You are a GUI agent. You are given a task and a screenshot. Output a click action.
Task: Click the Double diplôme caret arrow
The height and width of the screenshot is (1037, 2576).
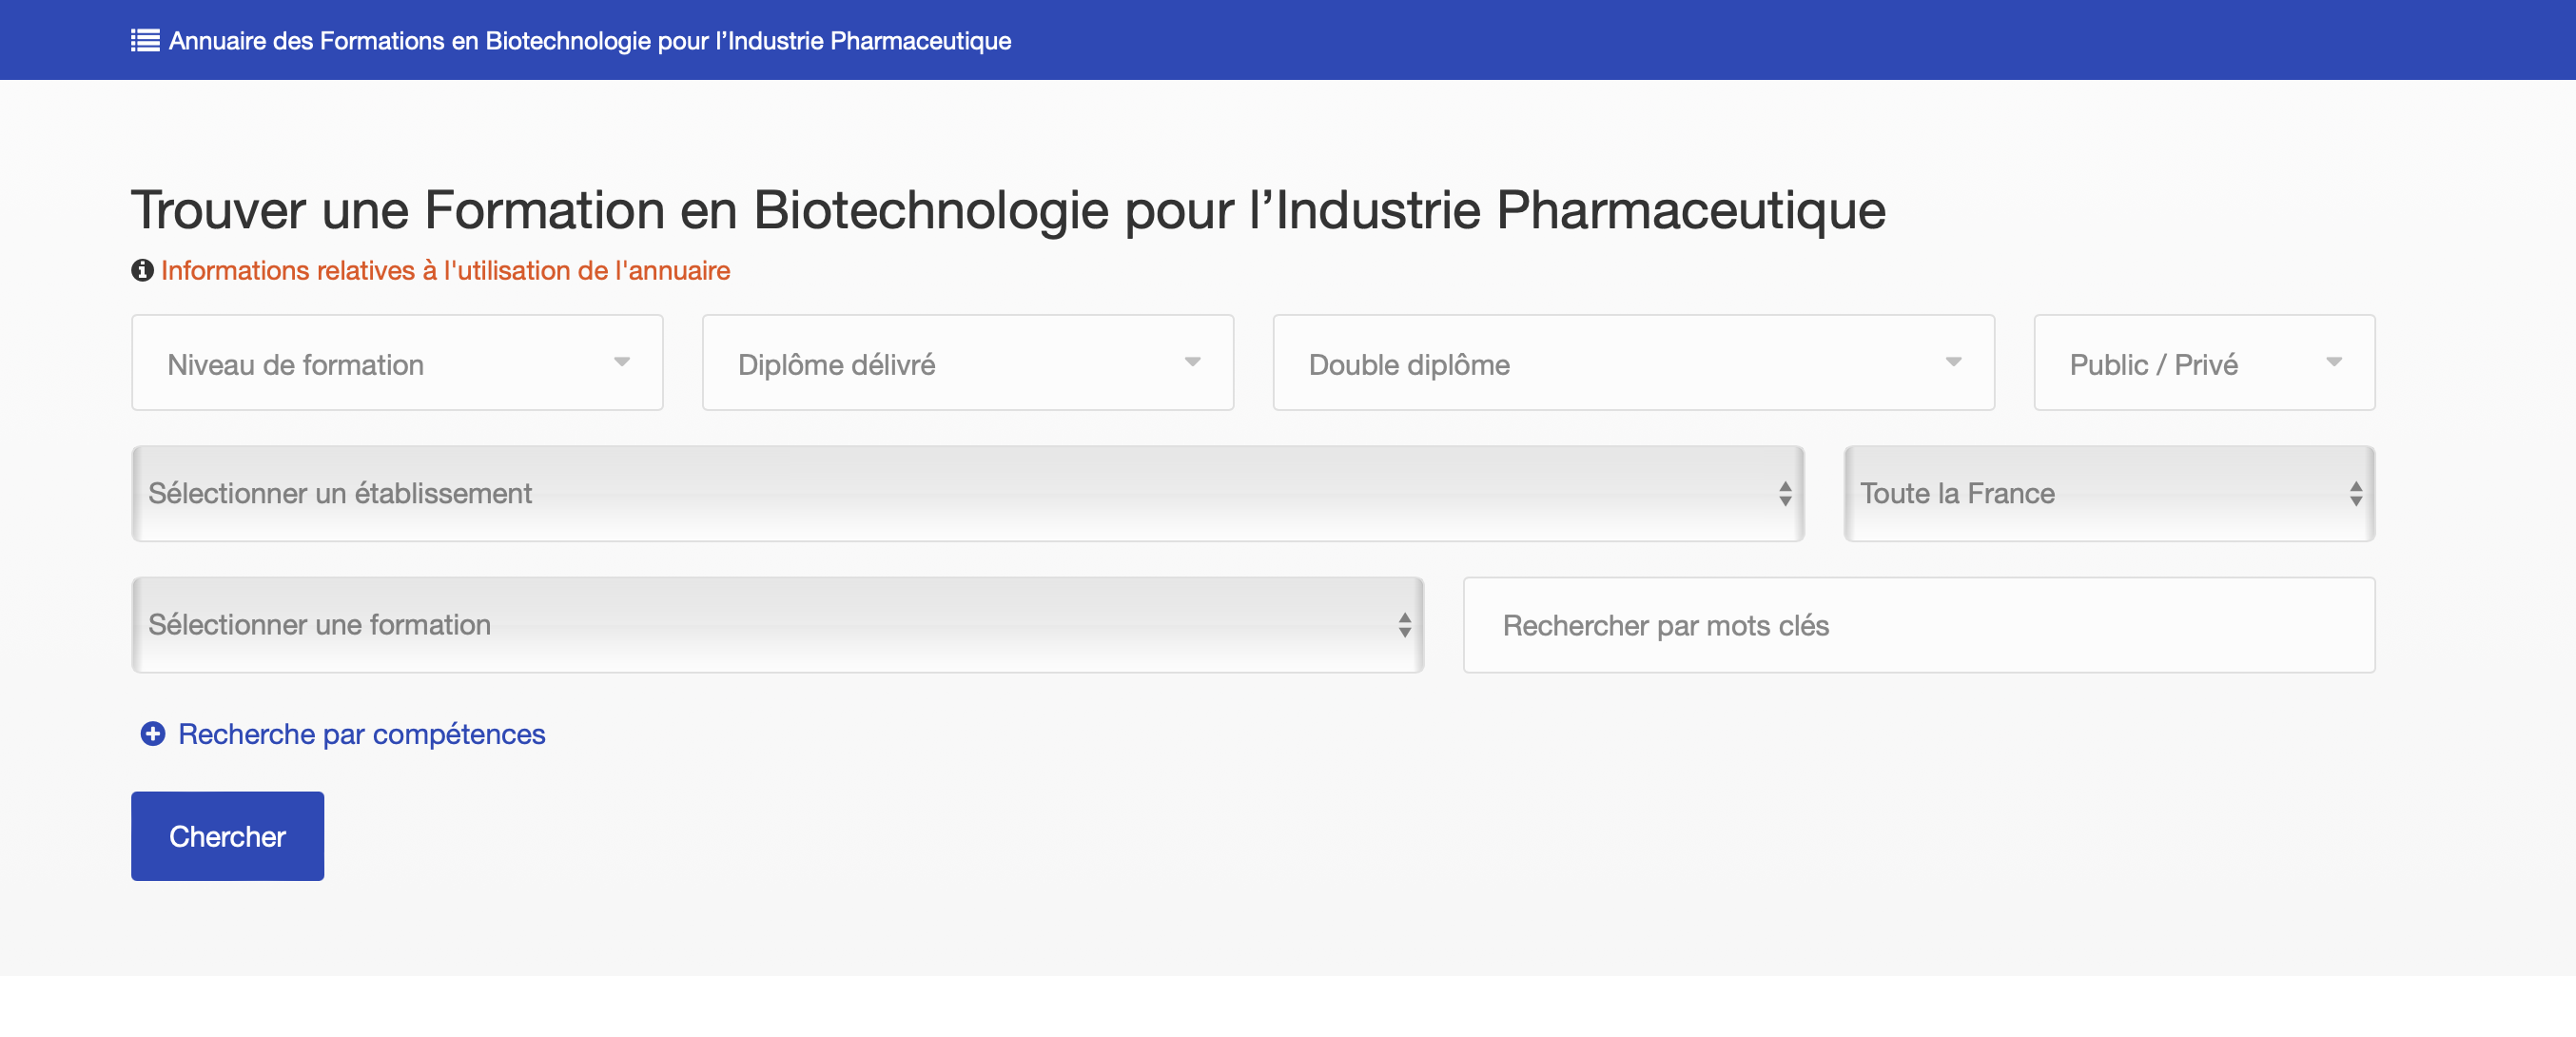[1952, 362]
